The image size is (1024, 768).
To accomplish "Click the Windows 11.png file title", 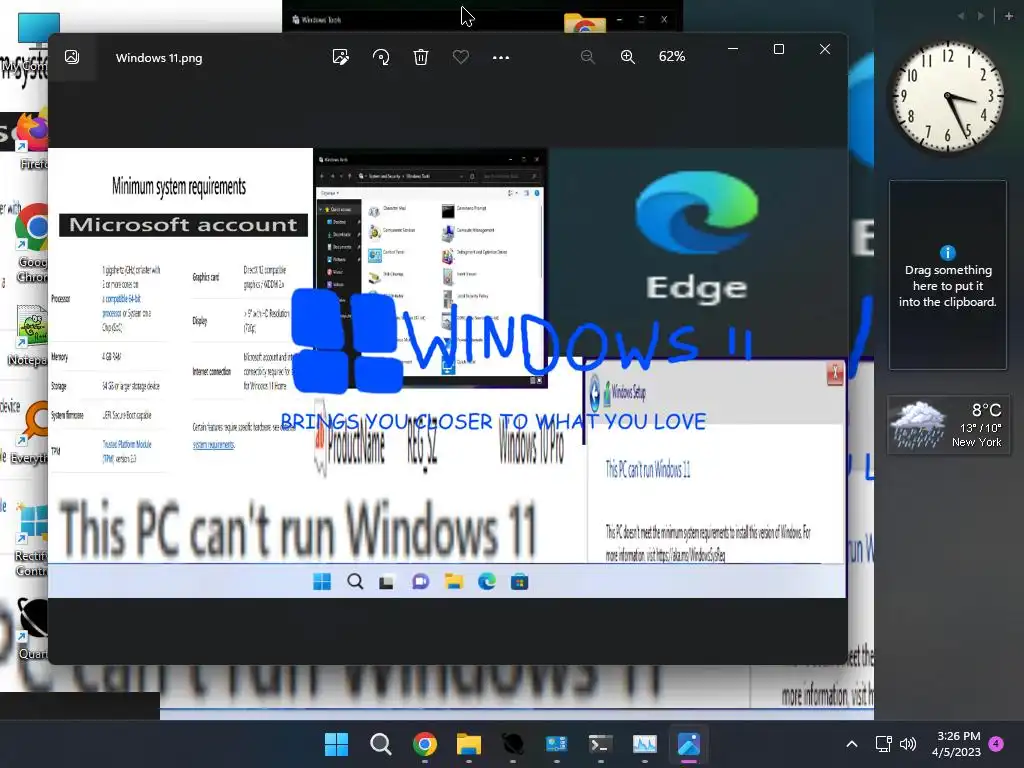I will (159, 58).
